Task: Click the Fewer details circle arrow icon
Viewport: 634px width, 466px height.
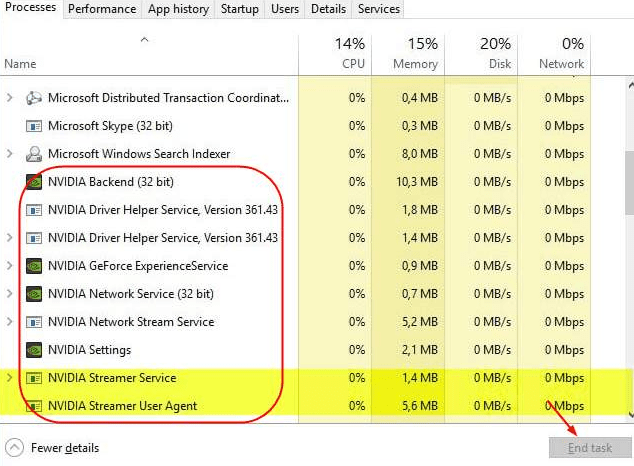Action: pos(15,448)
